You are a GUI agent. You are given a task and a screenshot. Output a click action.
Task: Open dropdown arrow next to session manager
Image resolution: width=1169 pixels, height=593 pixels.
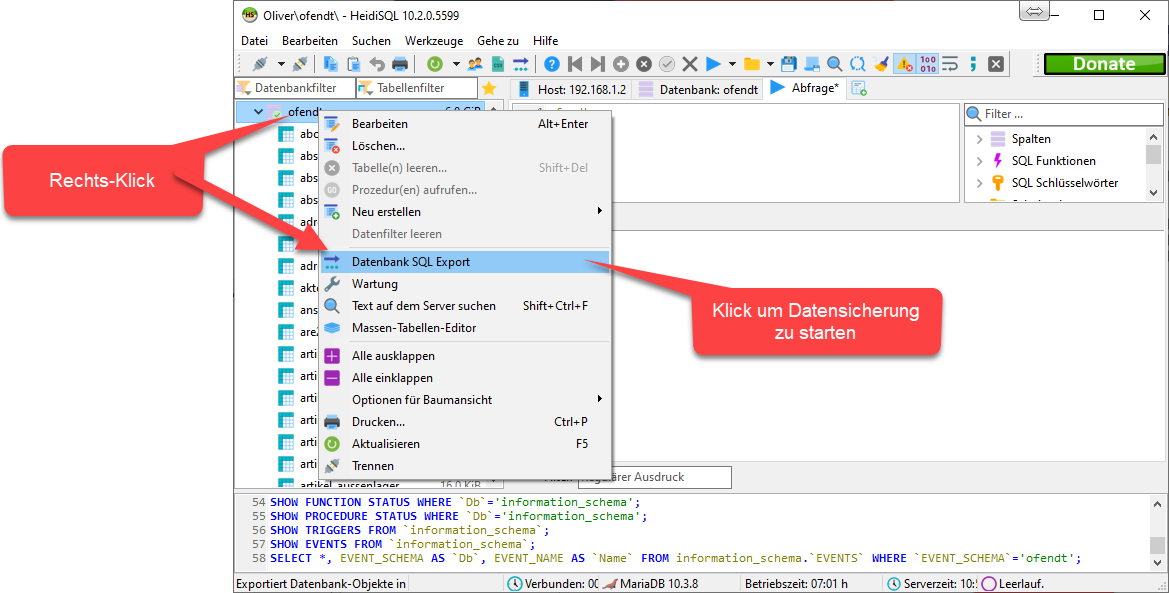281,64
